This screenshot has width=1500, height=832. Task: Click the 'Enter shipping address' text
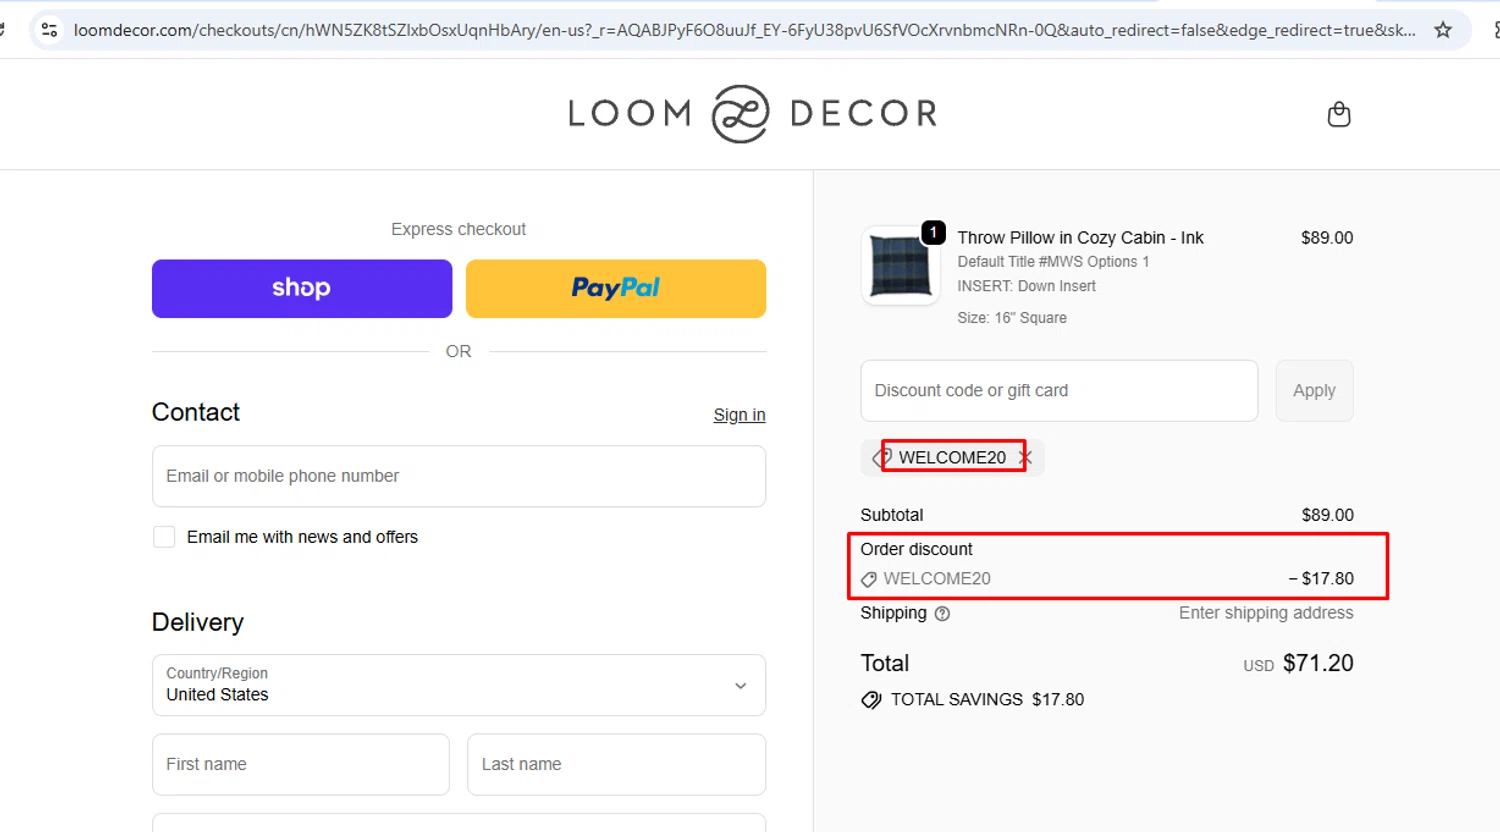1265,613
